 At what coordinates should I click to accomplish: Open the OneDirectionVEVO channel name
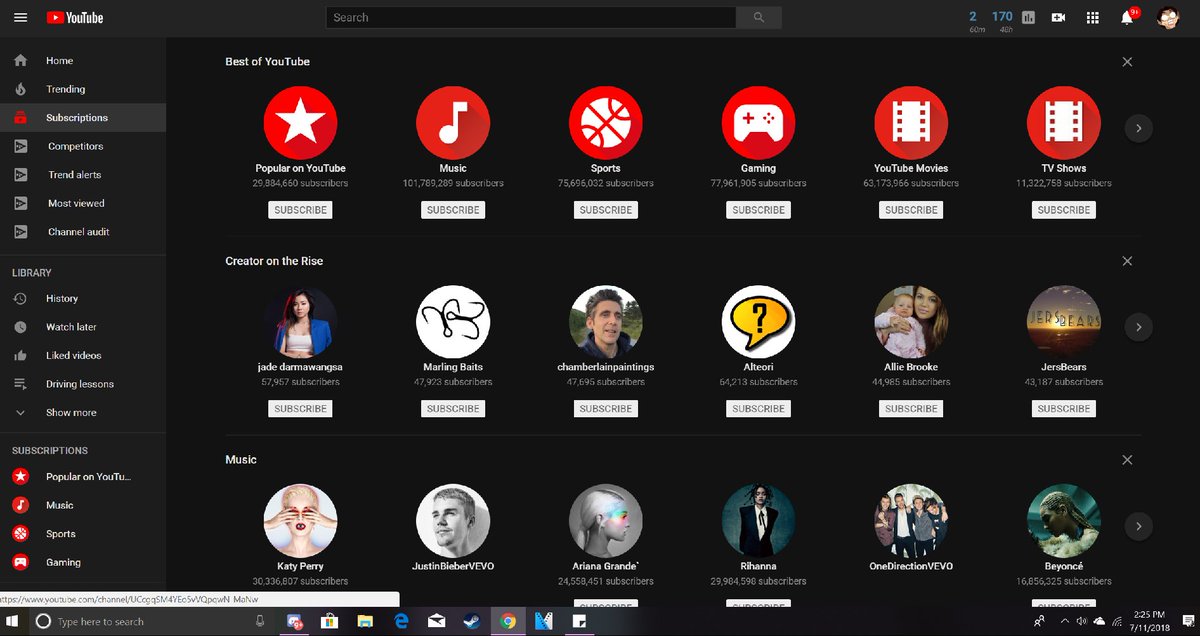click(x=911, y=566)
